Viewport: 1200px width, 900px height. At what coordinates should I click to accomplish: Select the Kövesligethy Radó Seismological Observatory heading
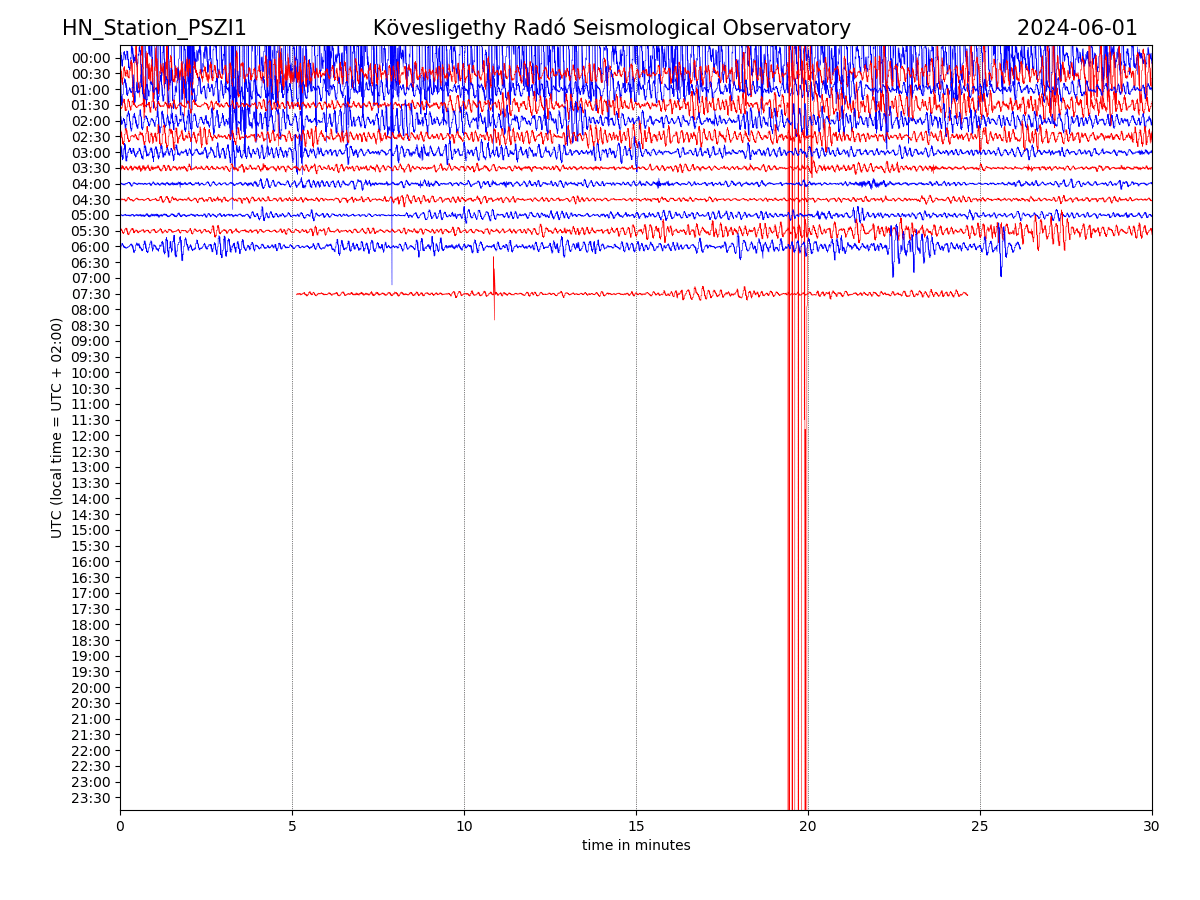pyautogui.click(x=611, y=28)
